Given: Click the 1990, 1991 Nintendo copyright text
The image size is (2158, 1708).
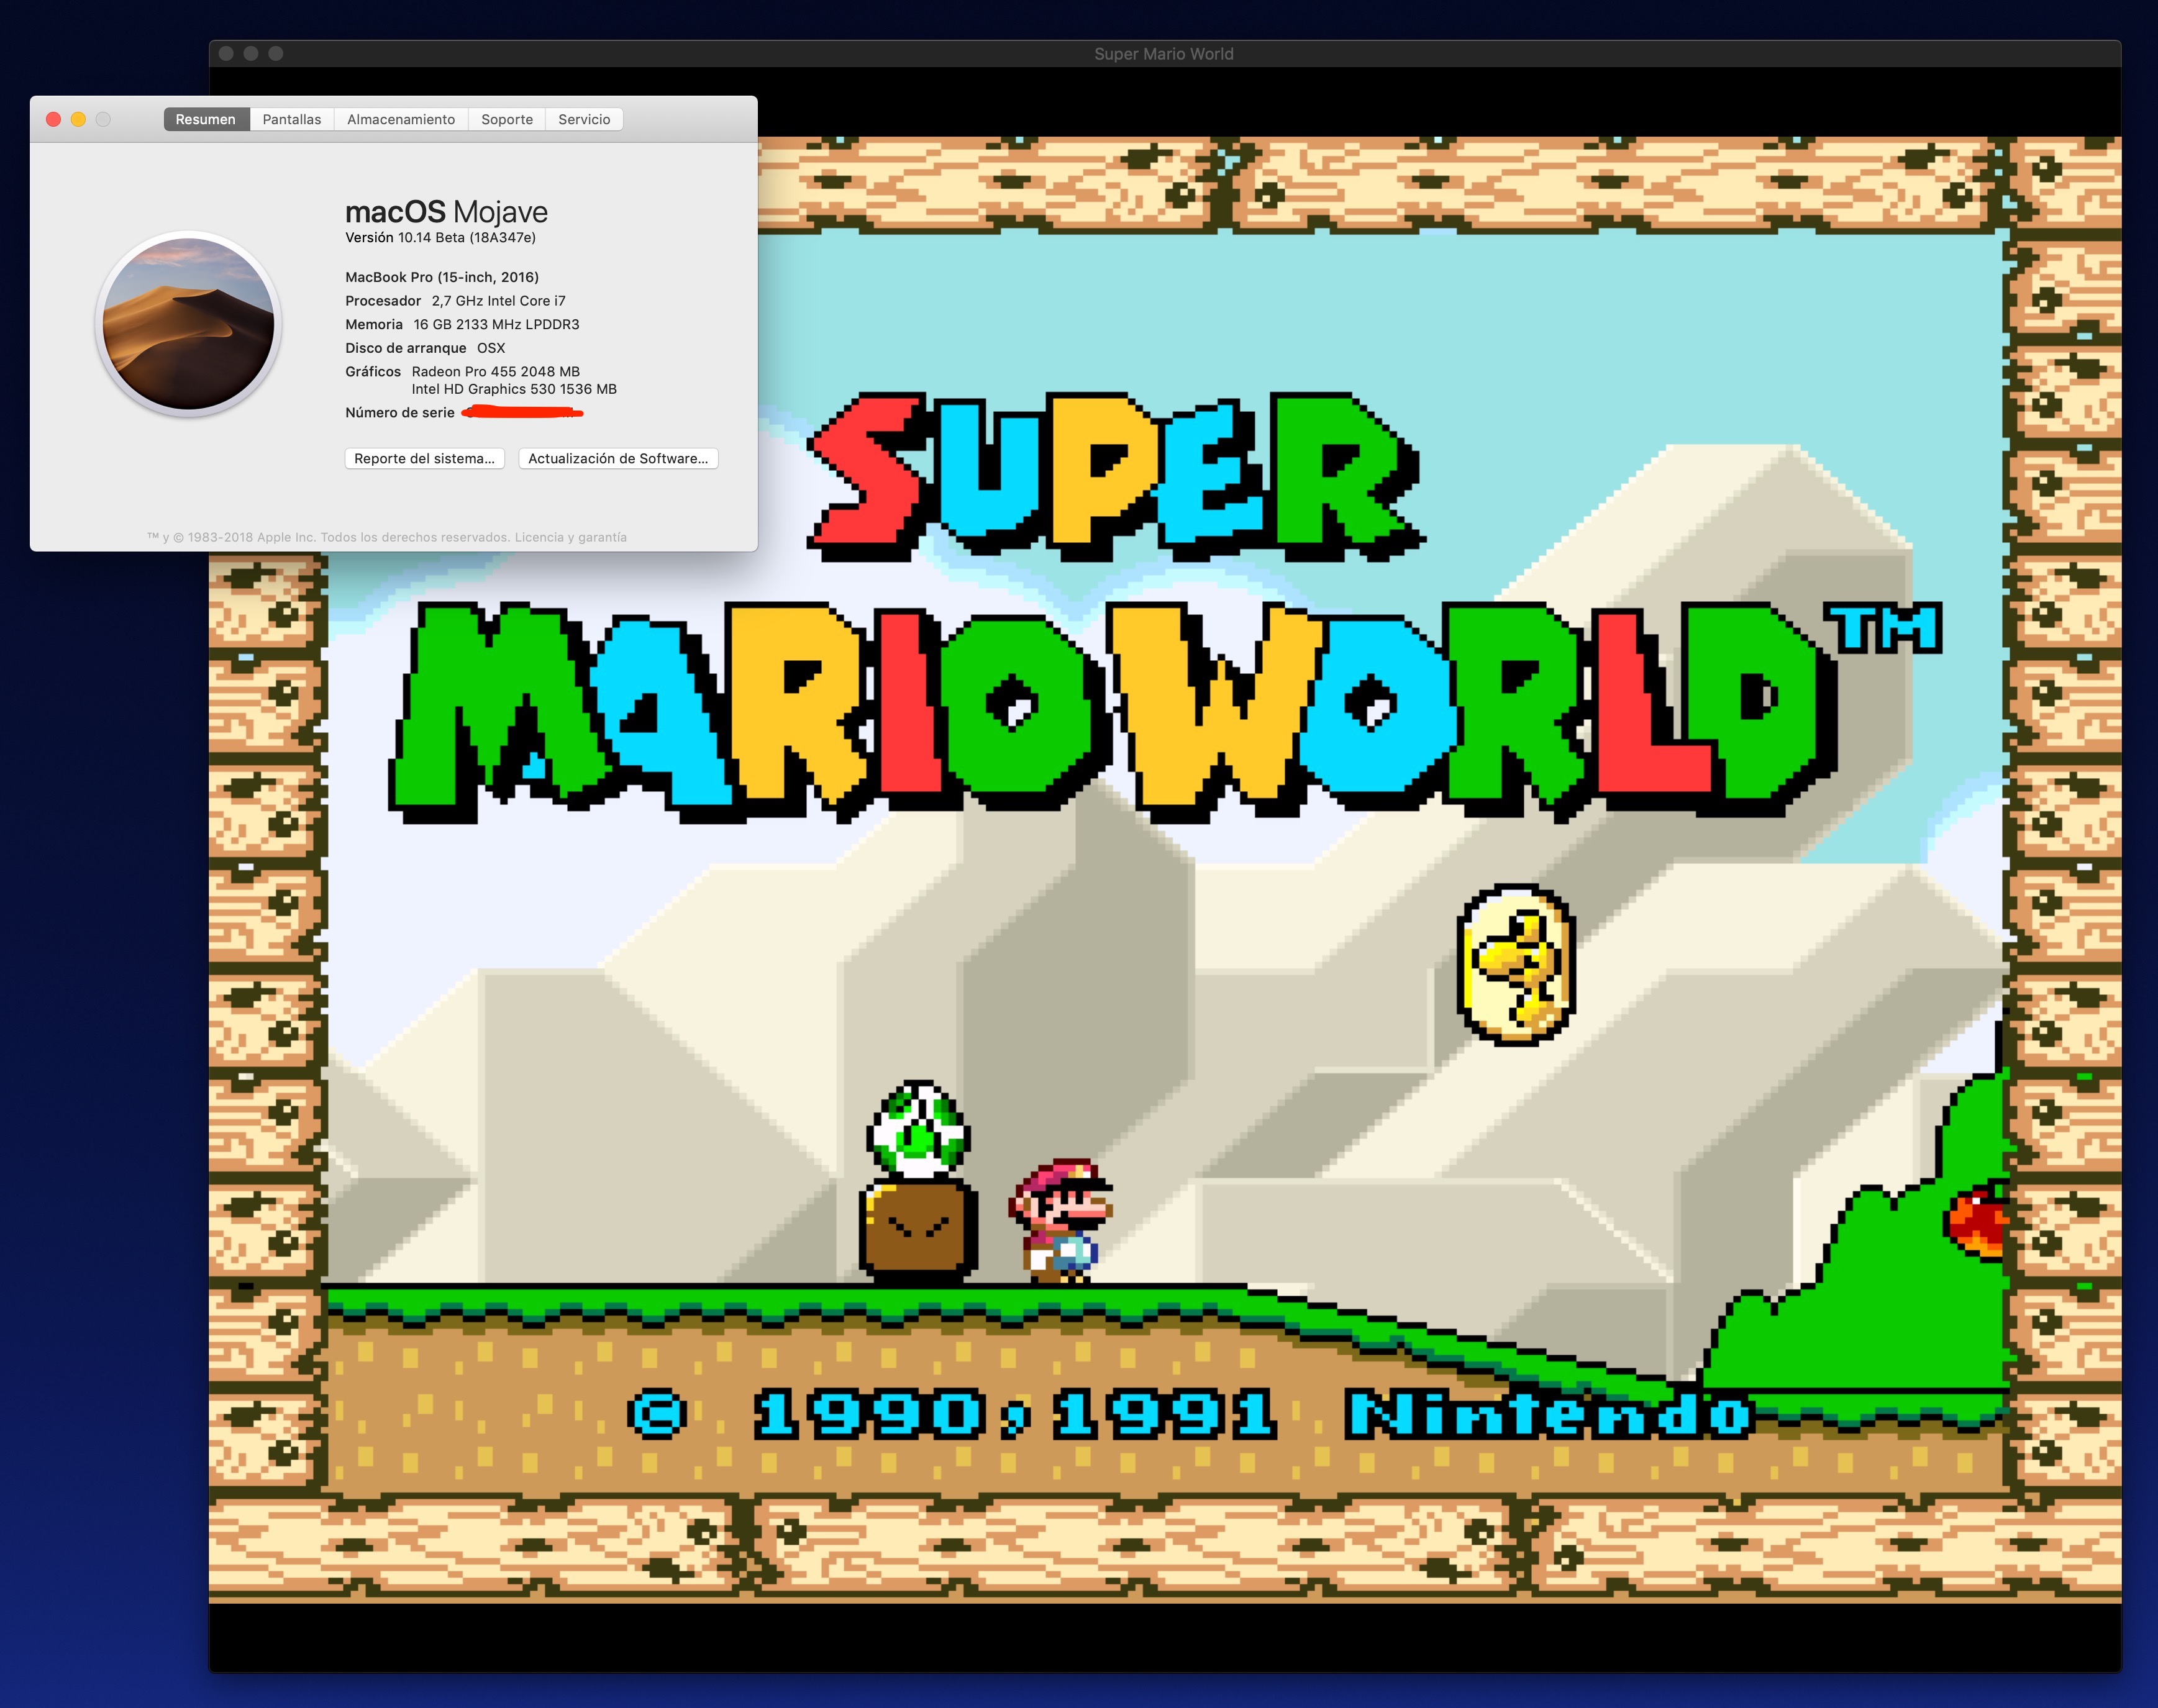Looking at the screenshot, I should pos(1190,1414).
